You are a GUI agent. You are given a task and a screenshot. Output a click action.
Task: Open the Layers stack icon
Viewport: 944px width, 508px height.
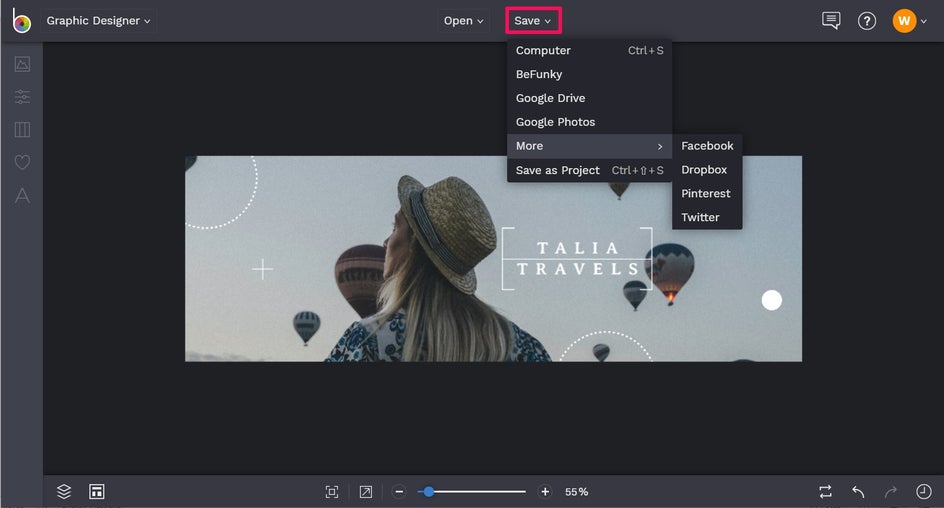coord(64,491)
